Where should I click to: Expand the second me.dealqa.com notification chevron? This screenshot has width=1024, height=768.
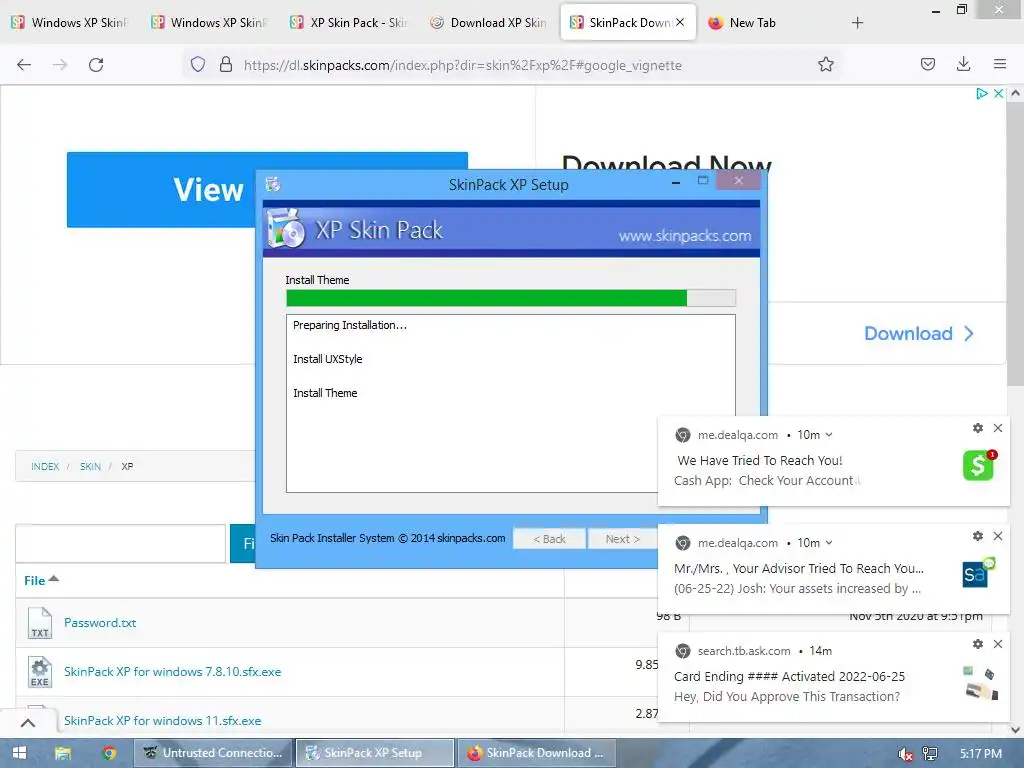tap(829, 543)
